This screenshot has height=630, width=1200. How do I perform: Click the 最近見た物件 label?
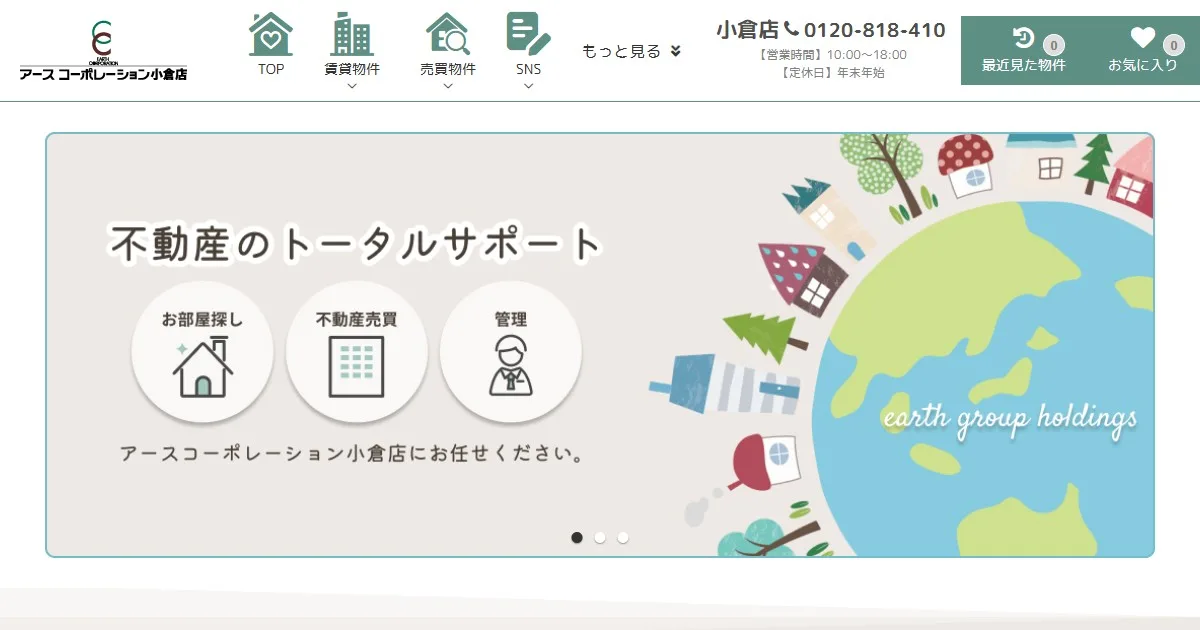[1023, 65]
